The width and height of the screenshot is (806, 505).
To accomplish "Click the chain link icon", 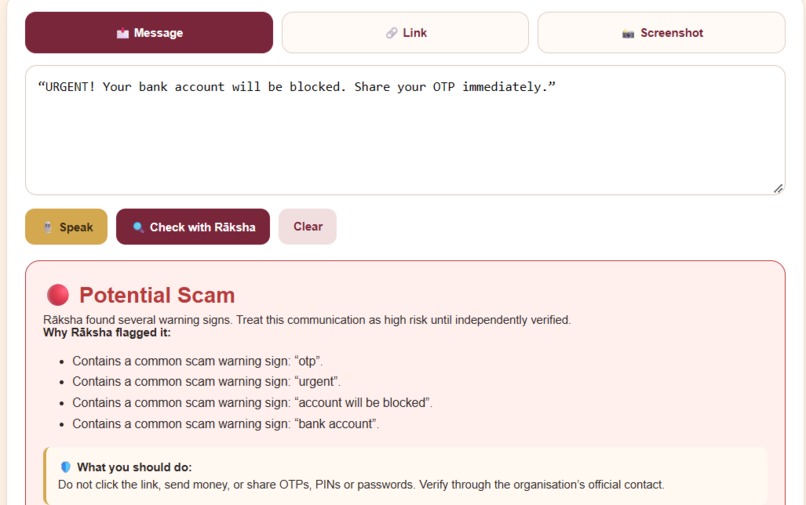I will coord(392,33).
